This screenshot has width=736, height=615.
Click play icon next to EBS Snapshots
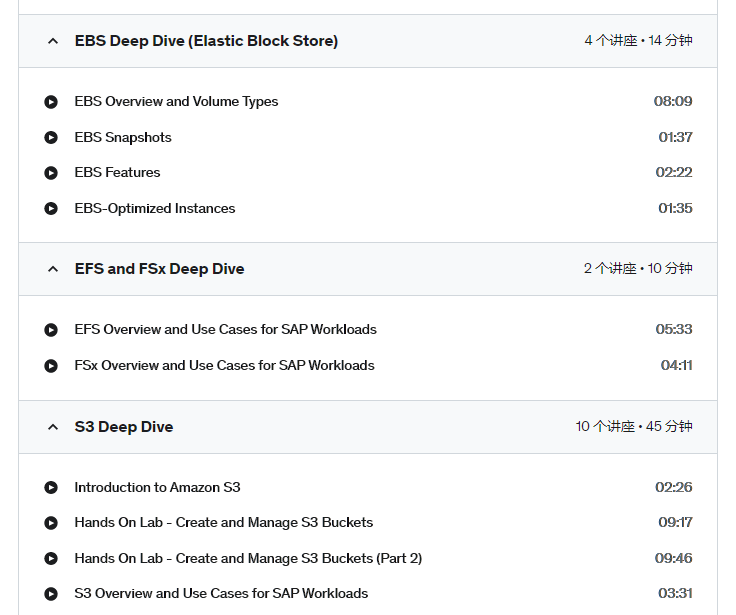click(x=51, y=137)
